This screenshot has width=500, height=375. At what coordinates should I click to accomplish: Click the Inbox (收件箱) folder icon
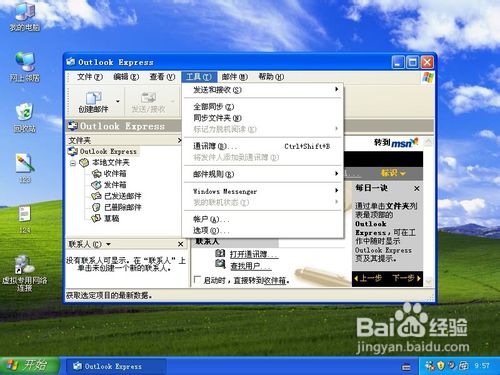pyautogui.click(x=96, y=174)
